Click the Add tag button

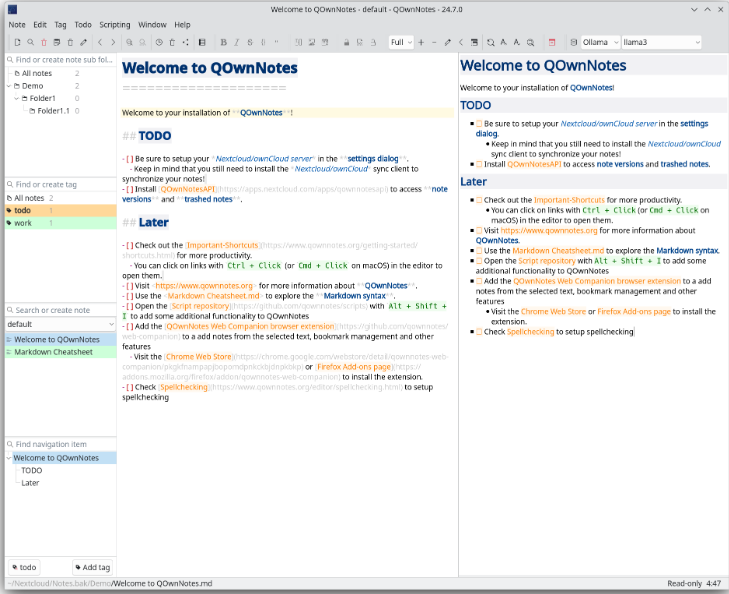click(x=90, y=567)
